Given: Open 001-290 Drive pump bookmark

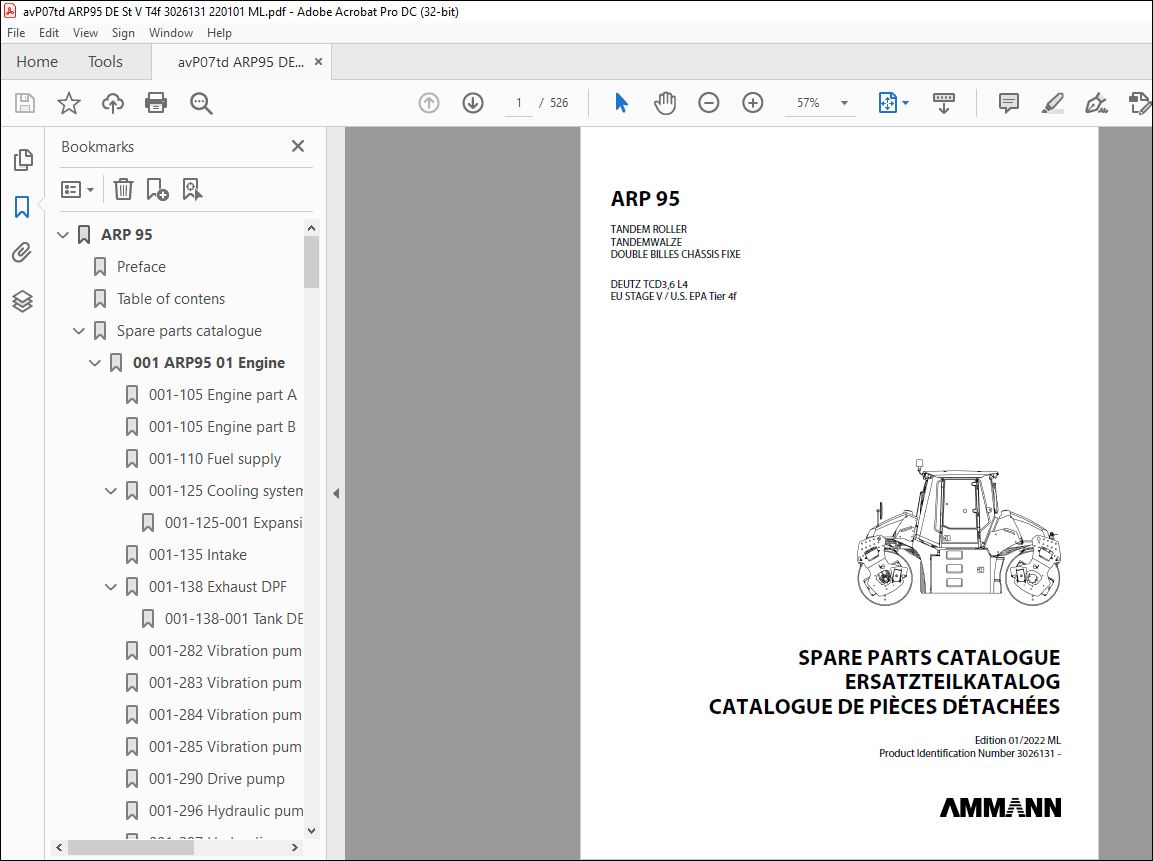Looking at the screenshot, I should coord(217,779).
